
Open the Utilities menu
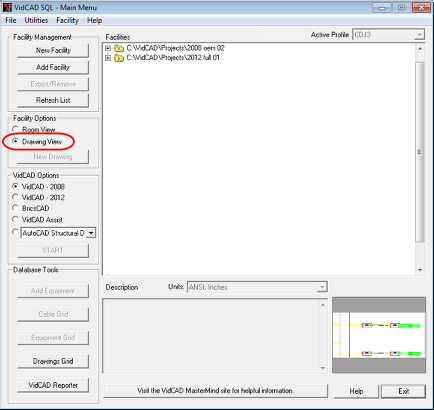[36, 20]
